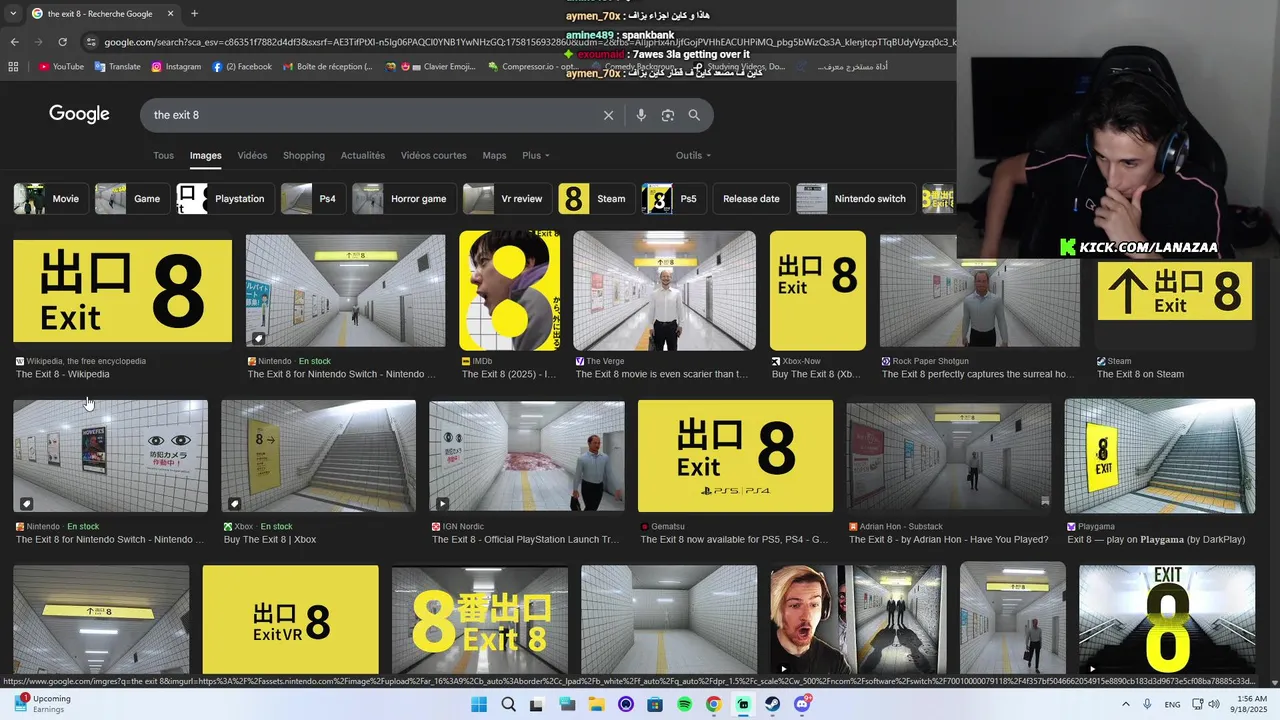
Task: Select the Vr review filter chip
Action: [x=507, y=198]
